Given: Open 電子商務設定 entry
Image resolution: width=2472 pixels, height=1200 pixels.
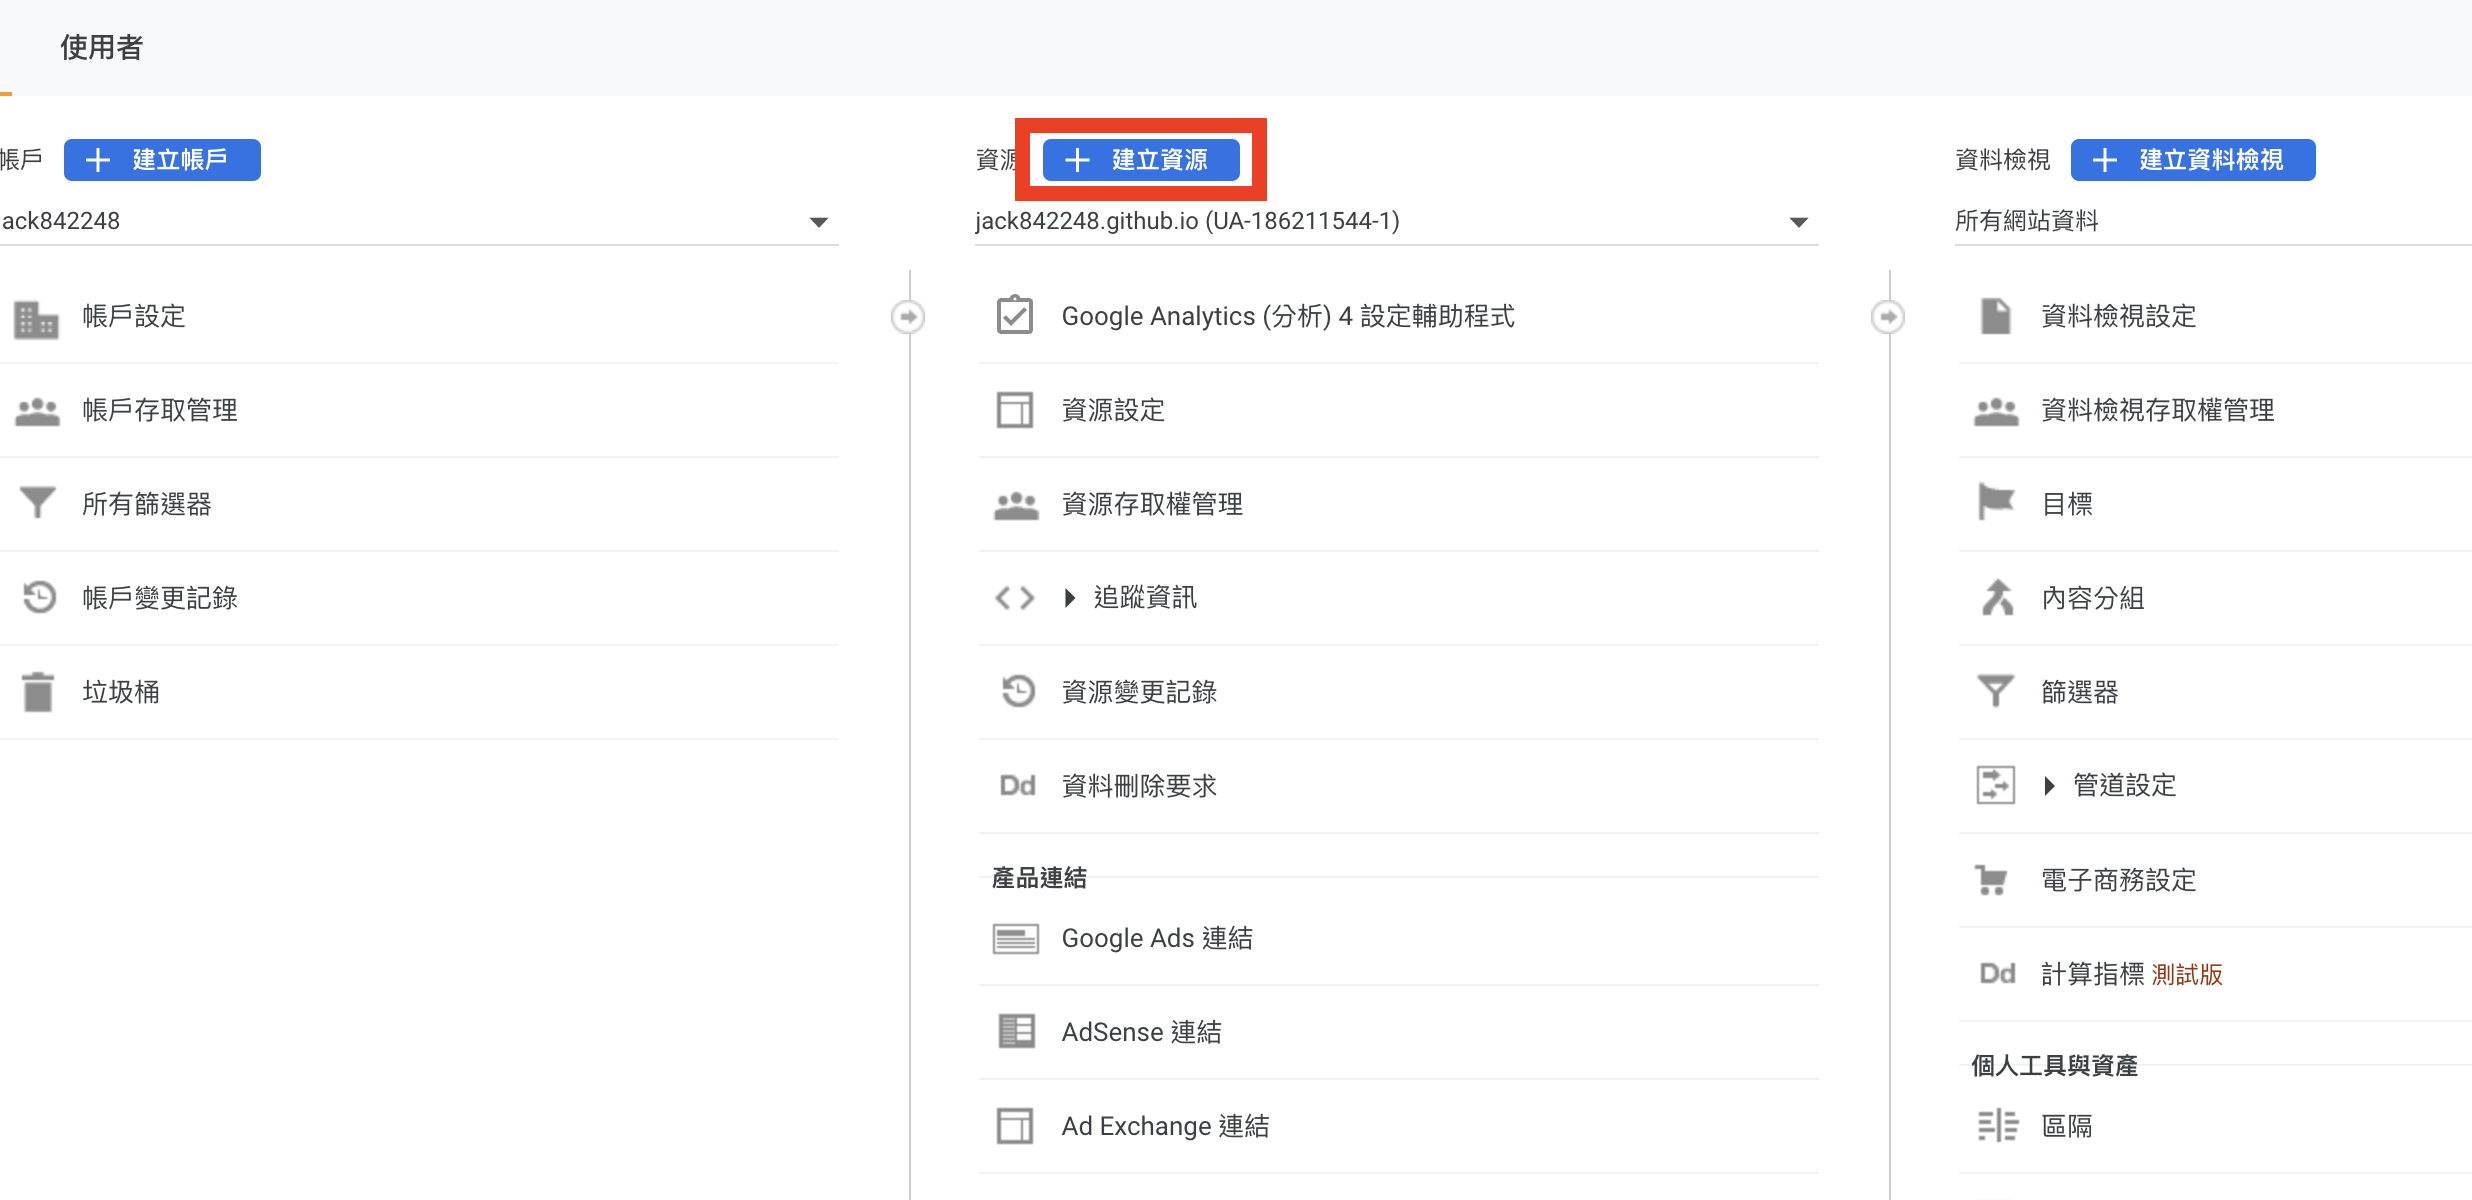Looking at the screenshot, I should coord(2118,881).
